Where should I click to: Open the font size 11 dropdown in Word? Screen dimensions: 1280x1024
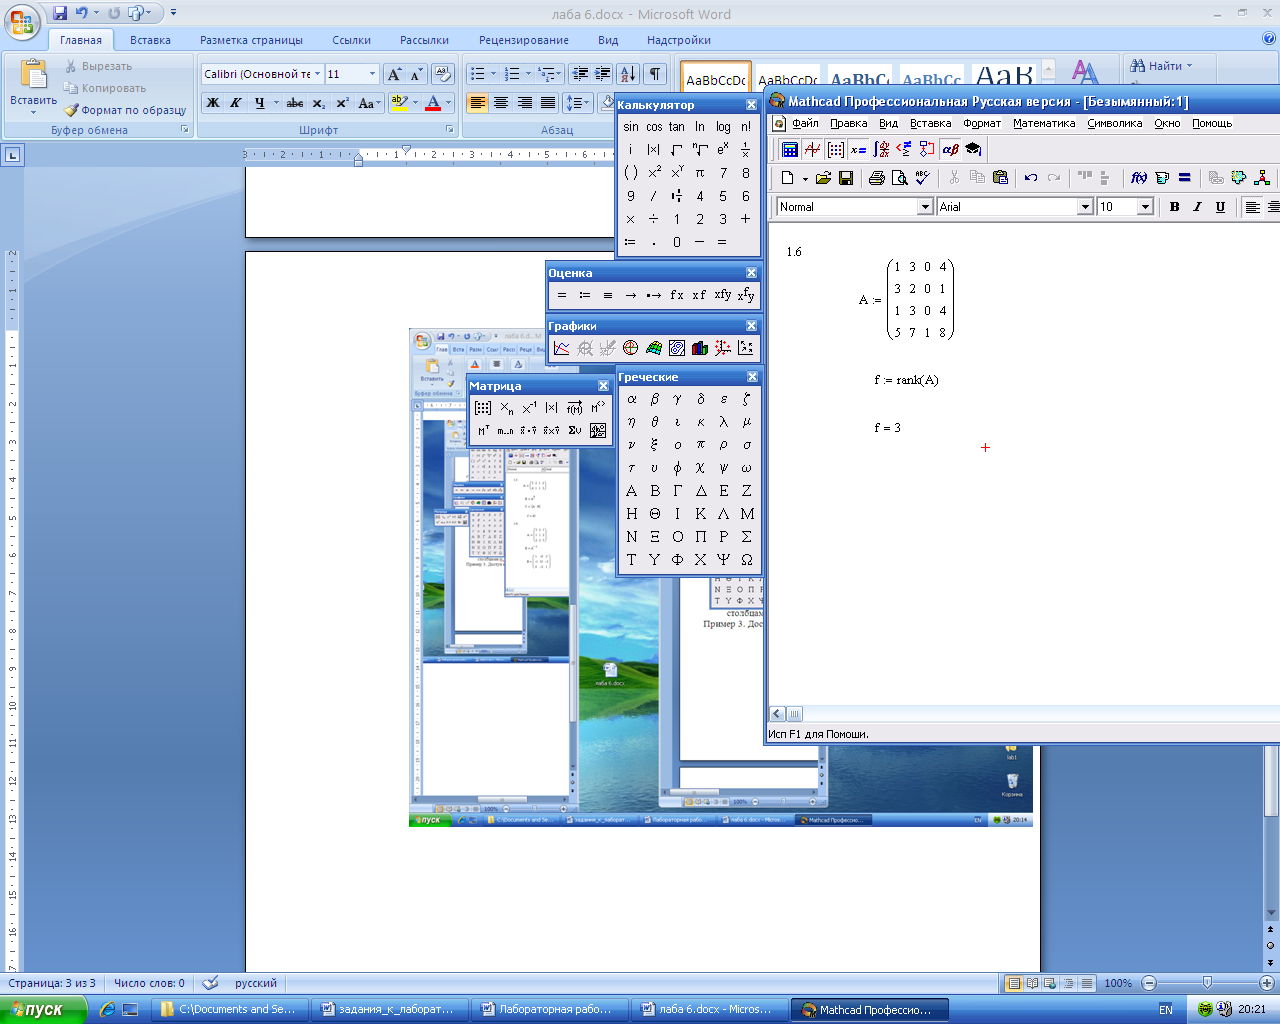372,74
